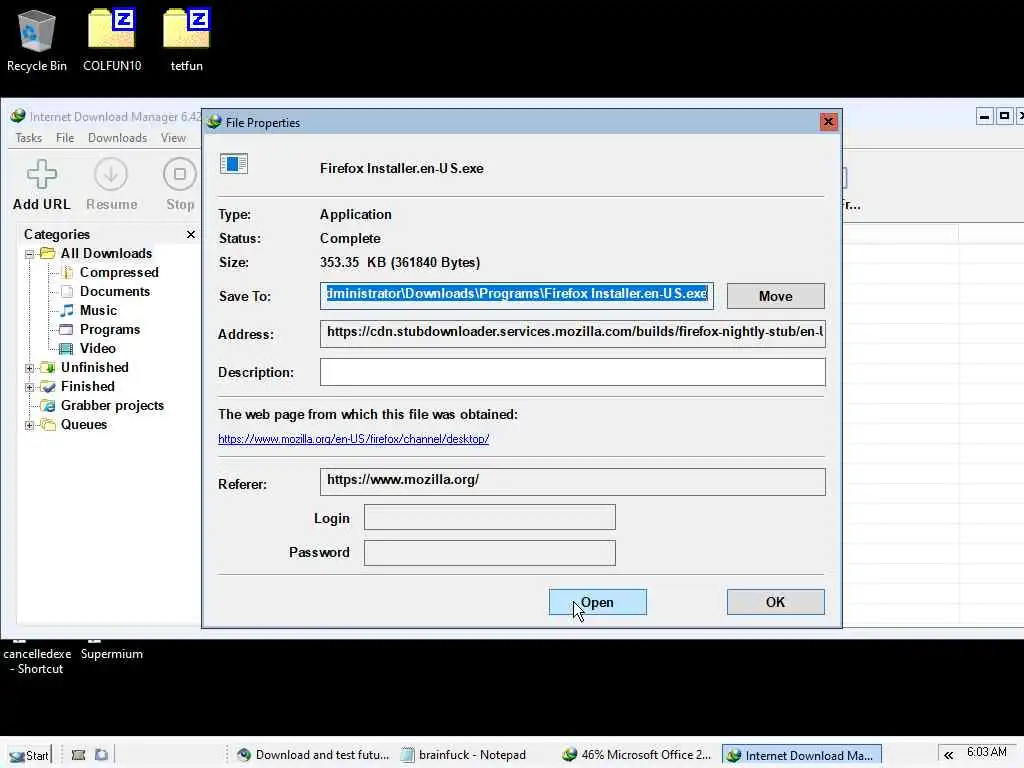Switch to Download and test futu... taskbar item
This screenshot has height=768, width=1024.
tap(313, 755)
